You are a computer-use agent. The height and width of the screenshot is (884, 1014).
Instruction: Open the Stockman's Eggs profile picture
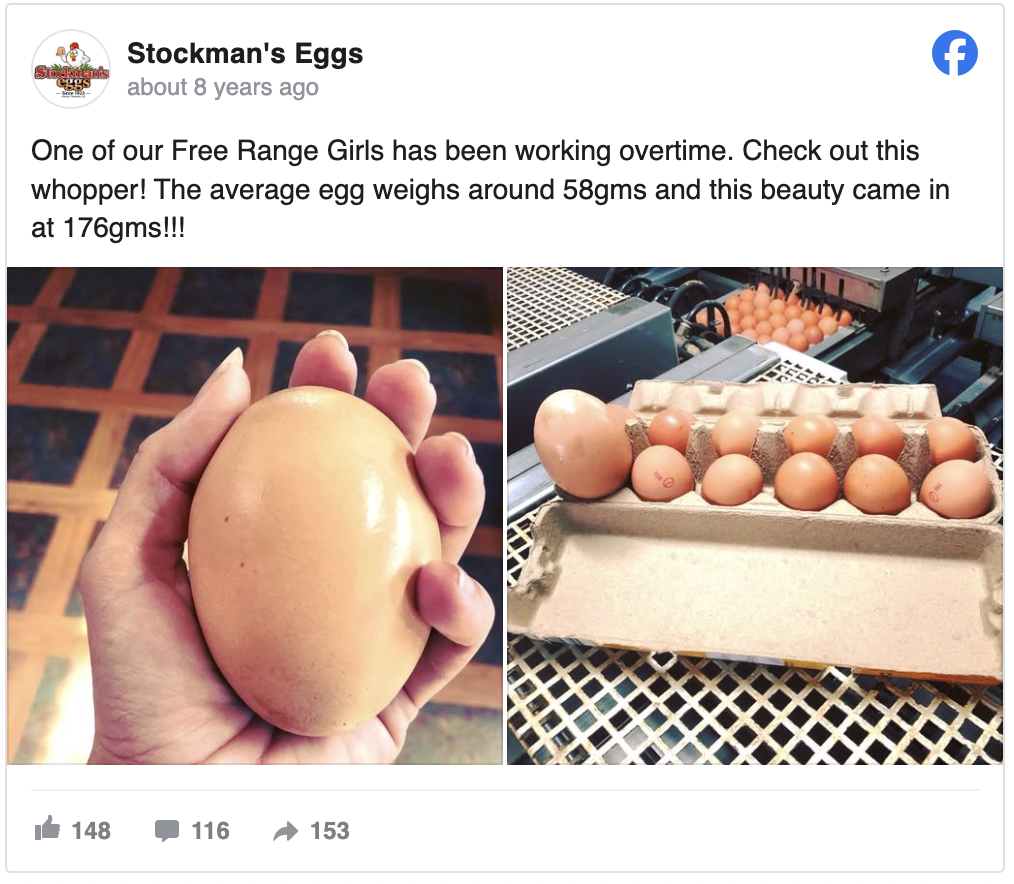[70, 69]
